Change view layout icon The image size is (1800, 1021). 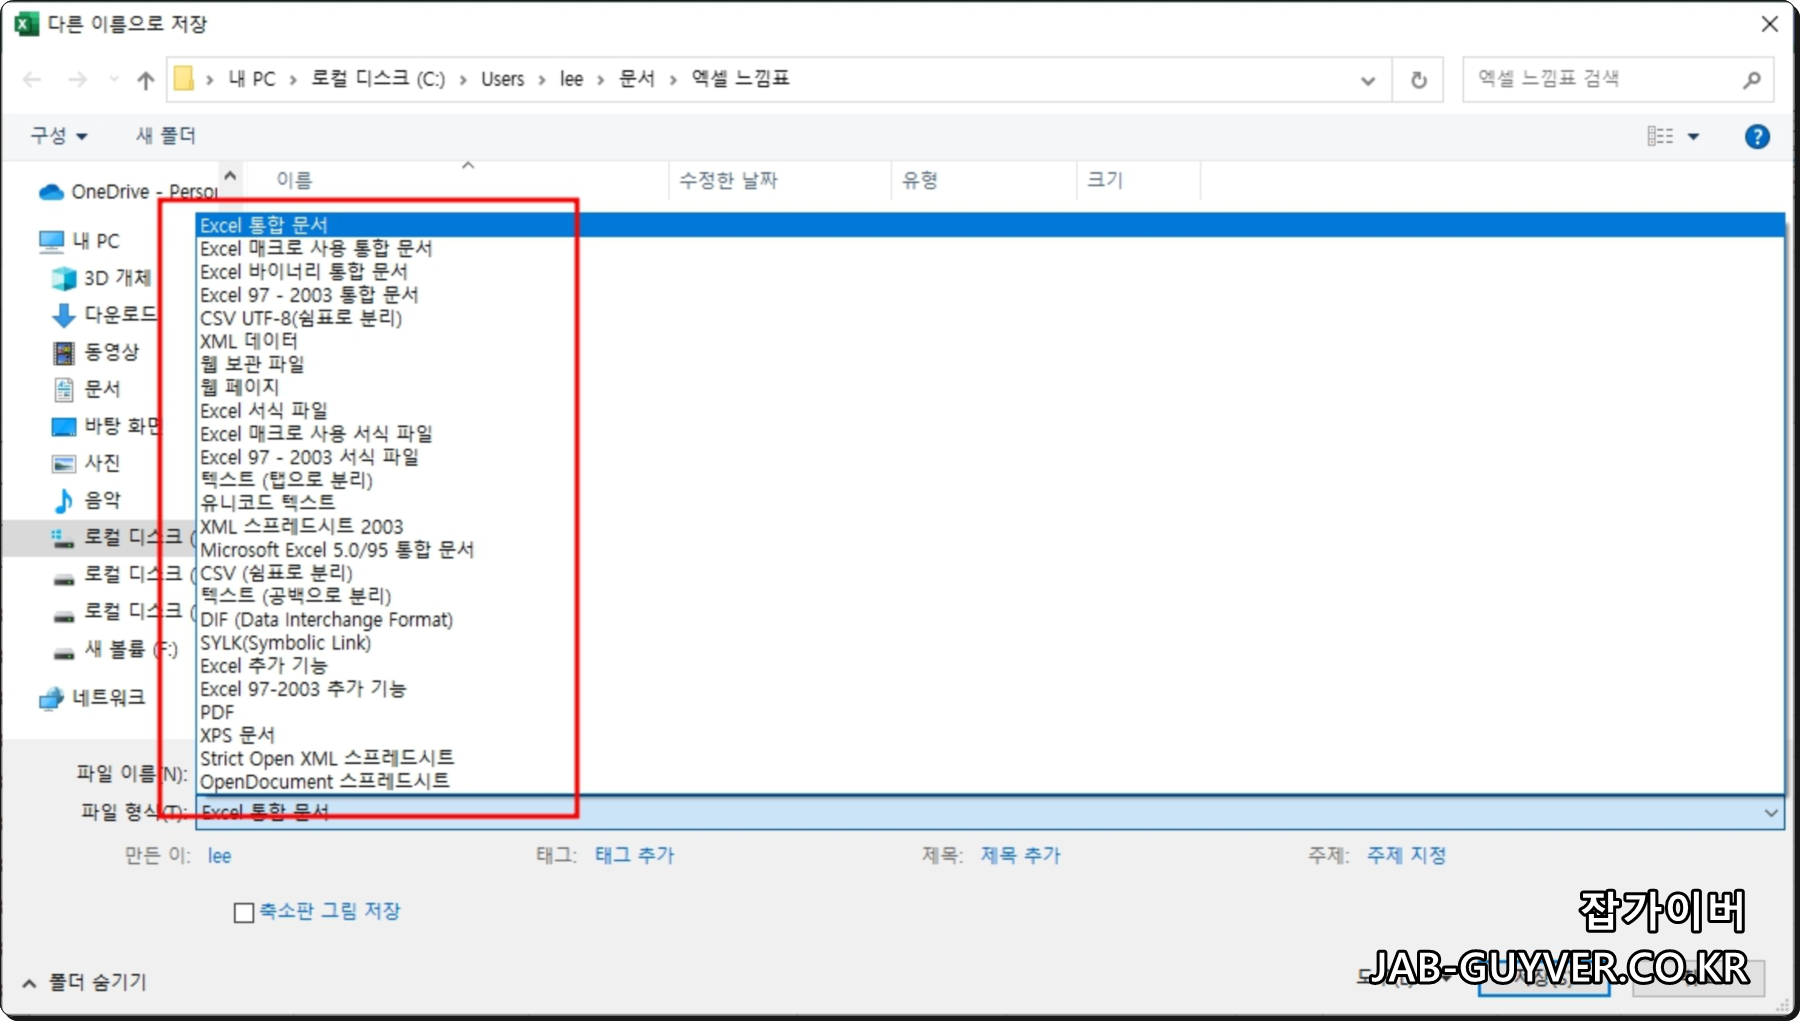(1660, 136)
